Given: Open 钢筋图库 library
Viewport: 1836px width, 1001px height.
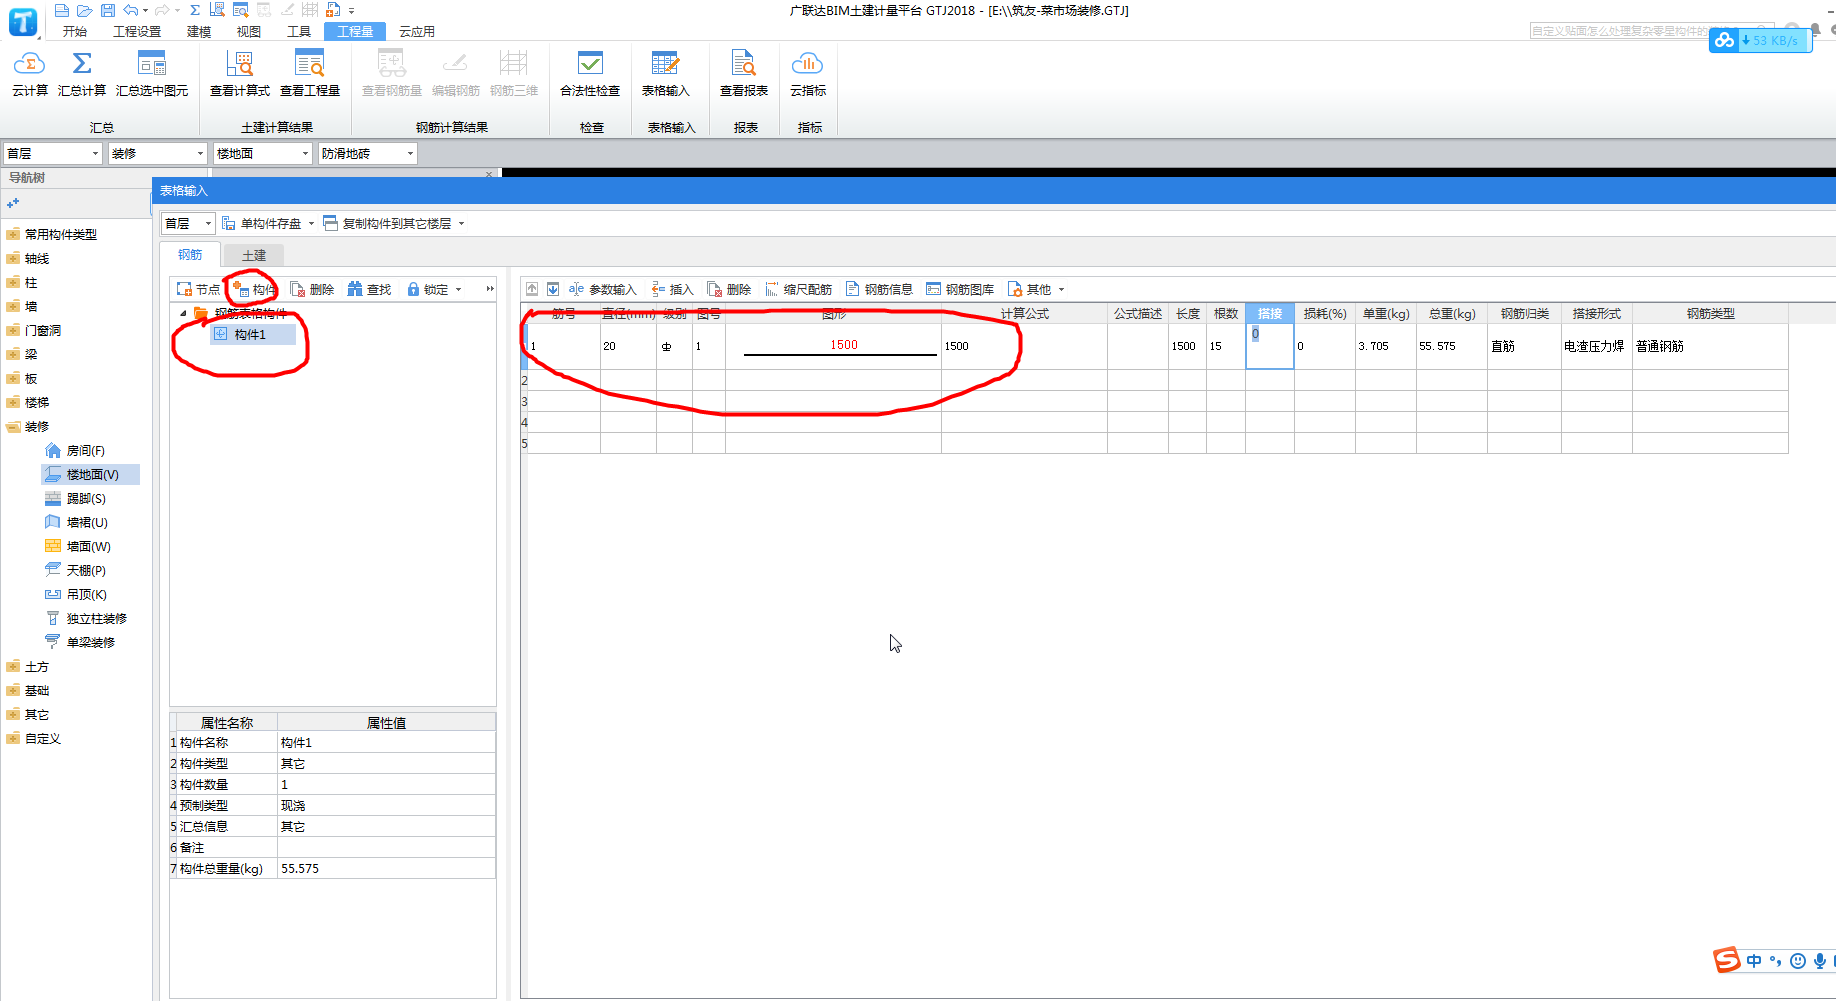Looking at the screenshot, I should pos(960,289).
